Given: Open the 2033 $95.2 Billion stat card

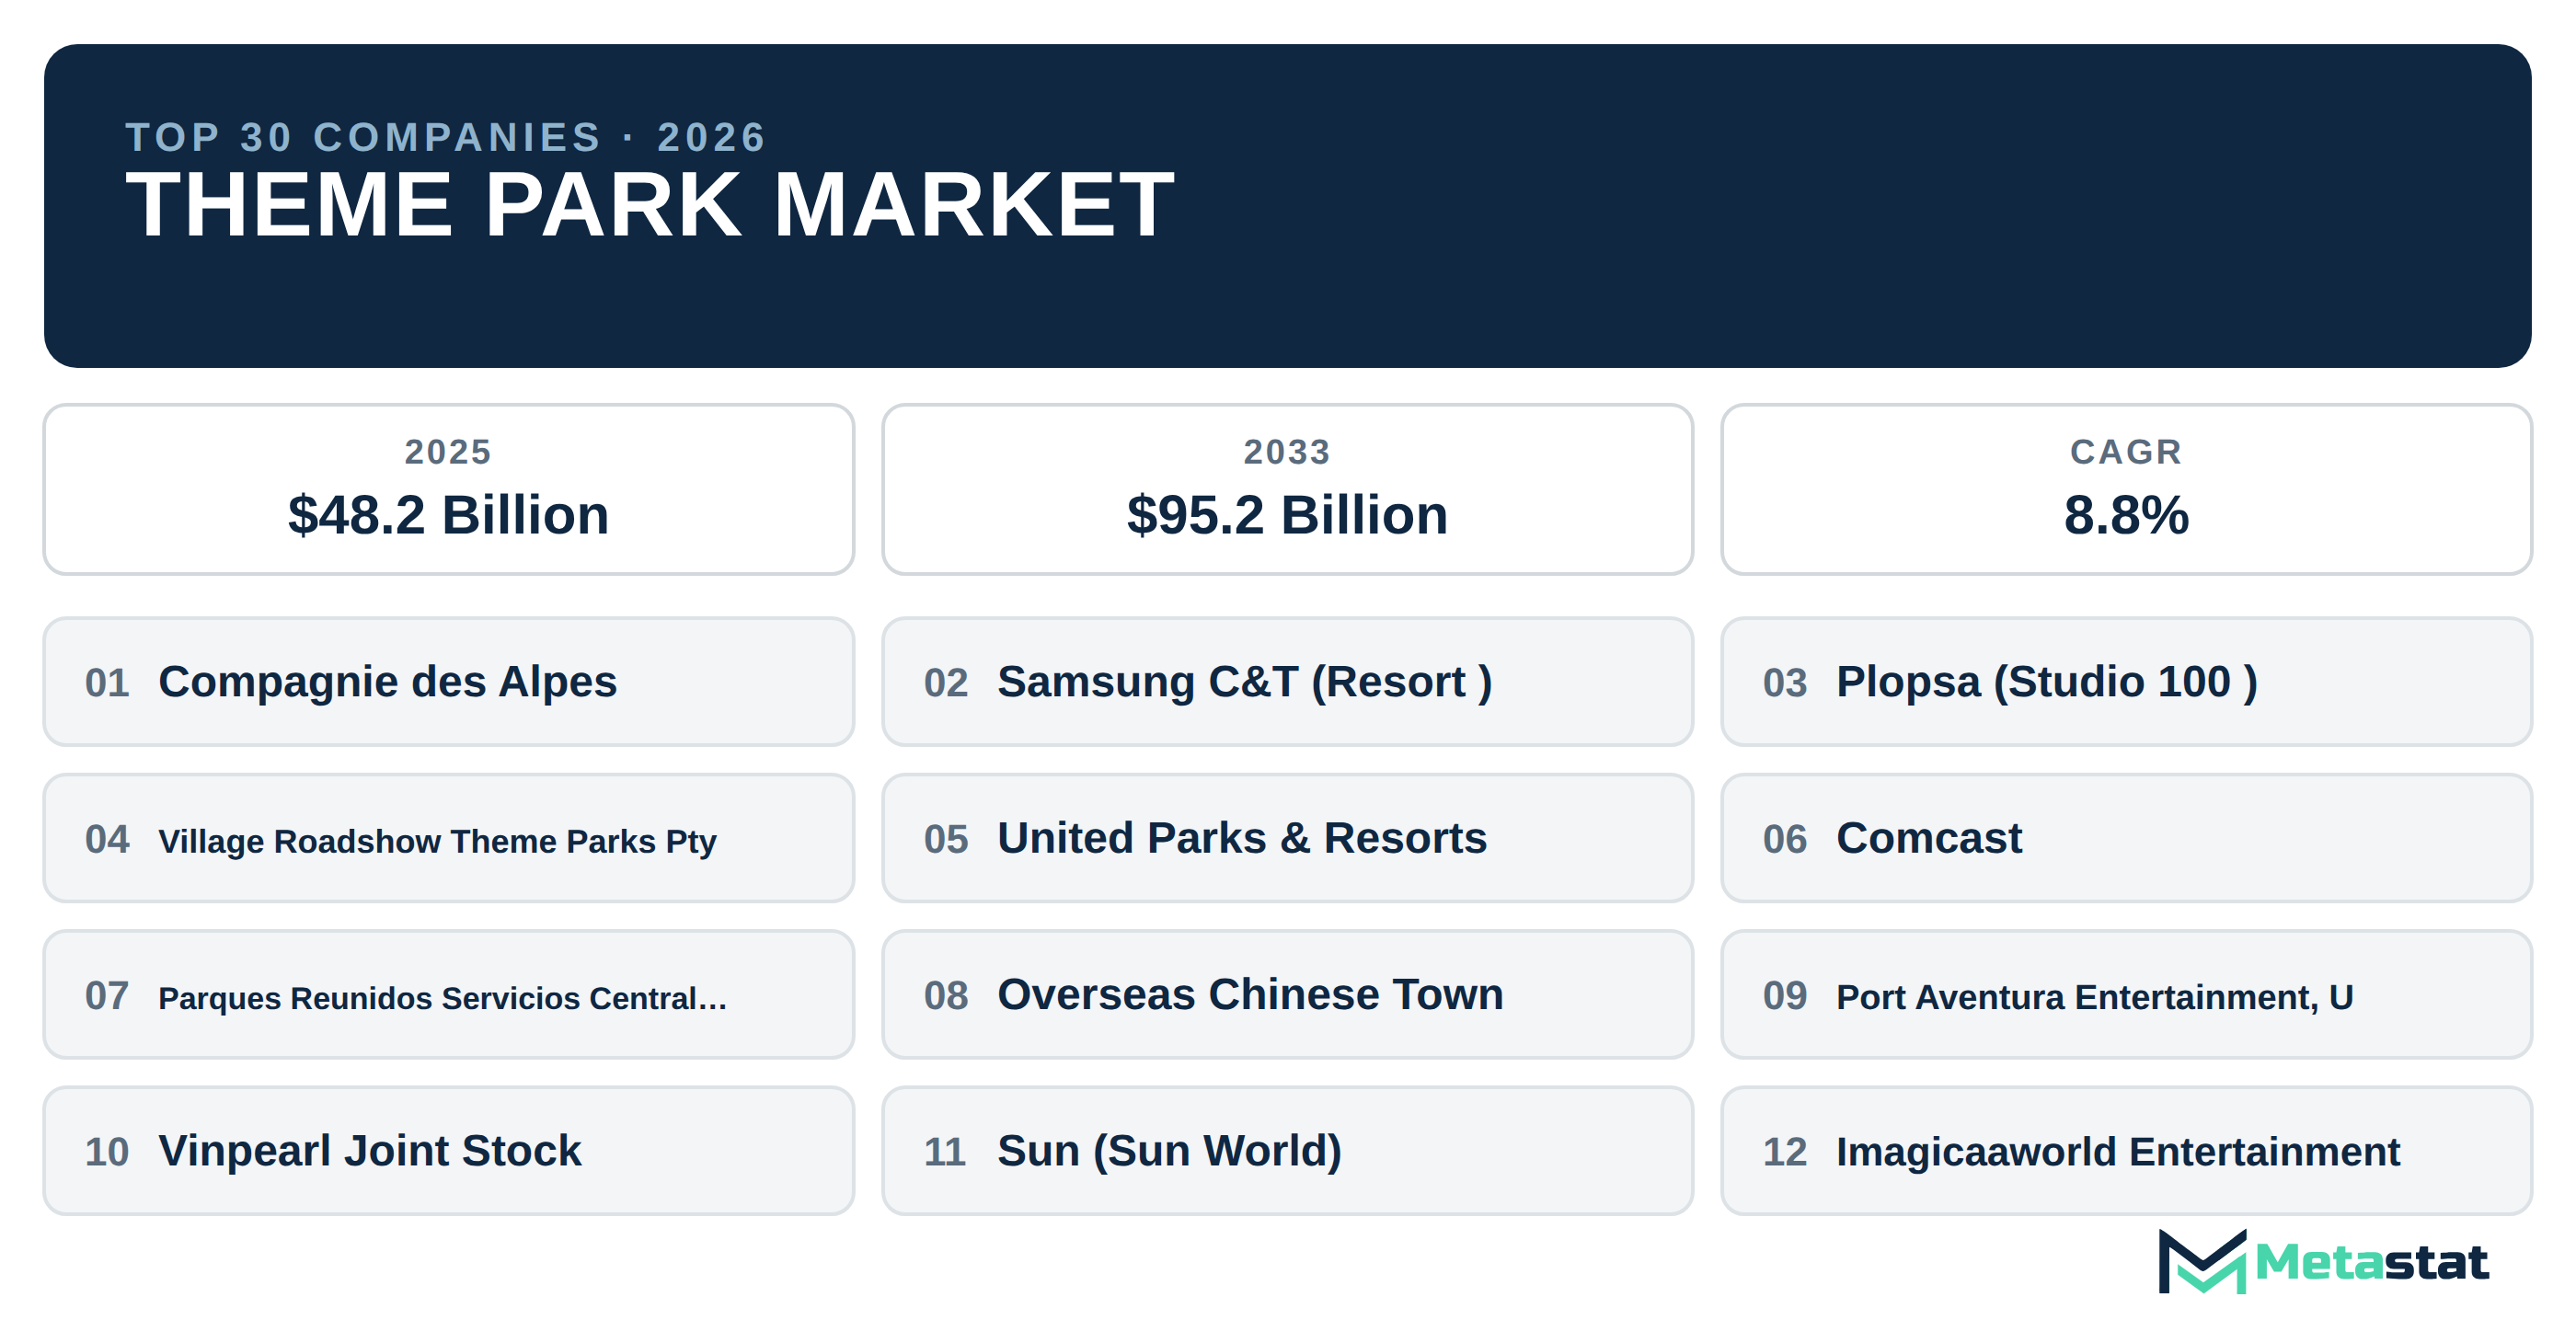Looking at the screenshot, I should [1287, 489].
